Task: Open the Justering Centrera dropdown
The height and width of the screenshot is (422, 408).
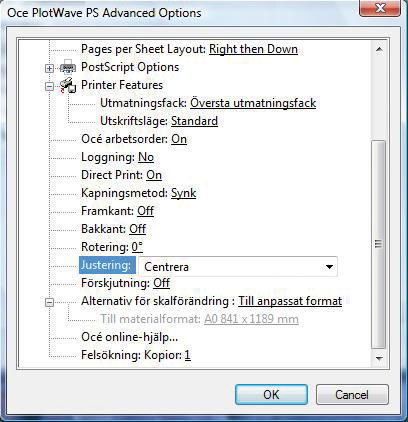Action: (x=238, y=267)
